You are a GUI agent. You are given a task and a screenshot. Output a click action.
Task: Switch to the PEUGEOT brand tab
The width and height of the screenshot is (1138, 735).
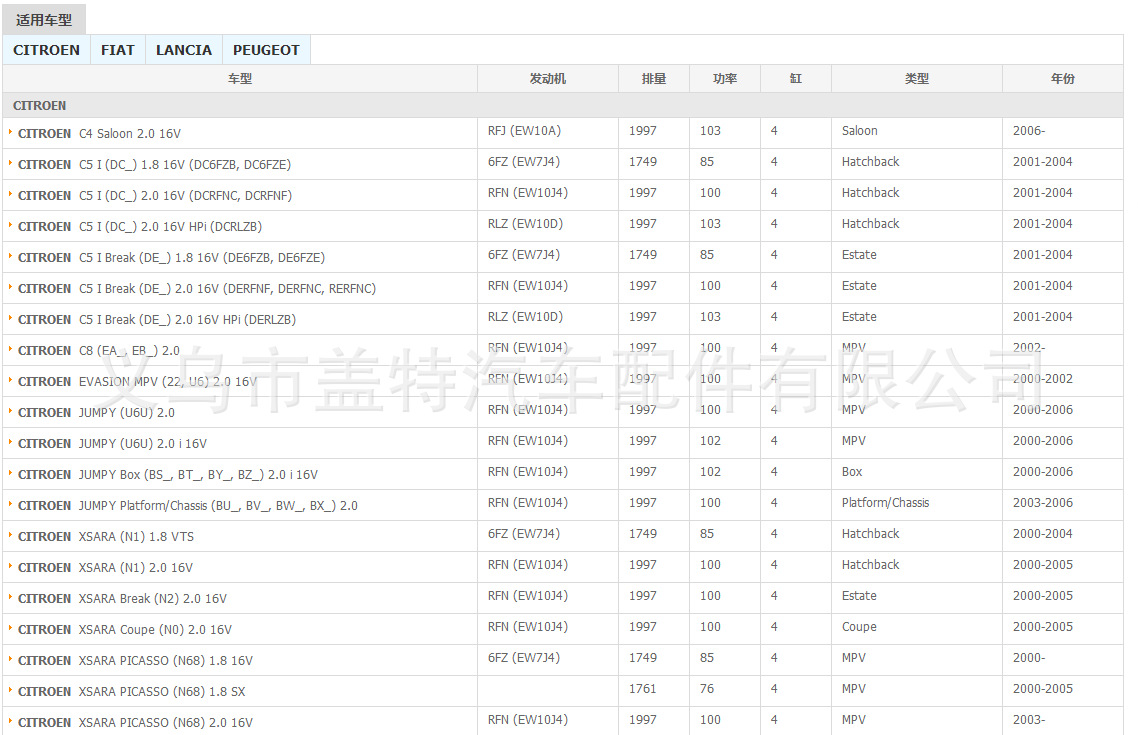point(266,50)
